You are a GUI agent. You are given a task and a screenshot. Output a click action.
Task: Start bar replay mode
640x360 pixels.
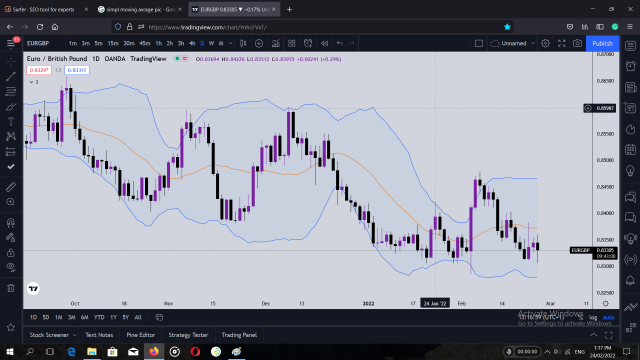324,43
